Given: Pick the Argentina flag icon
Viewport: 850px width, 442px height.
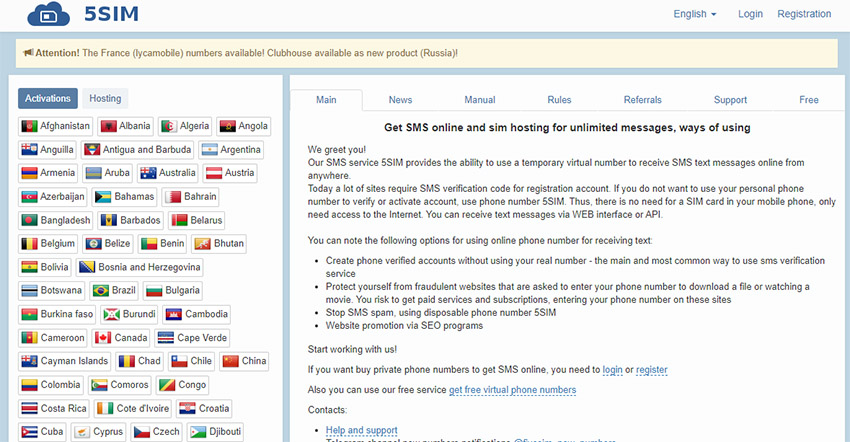Looking at the screenshot, I should click(209, 150).
